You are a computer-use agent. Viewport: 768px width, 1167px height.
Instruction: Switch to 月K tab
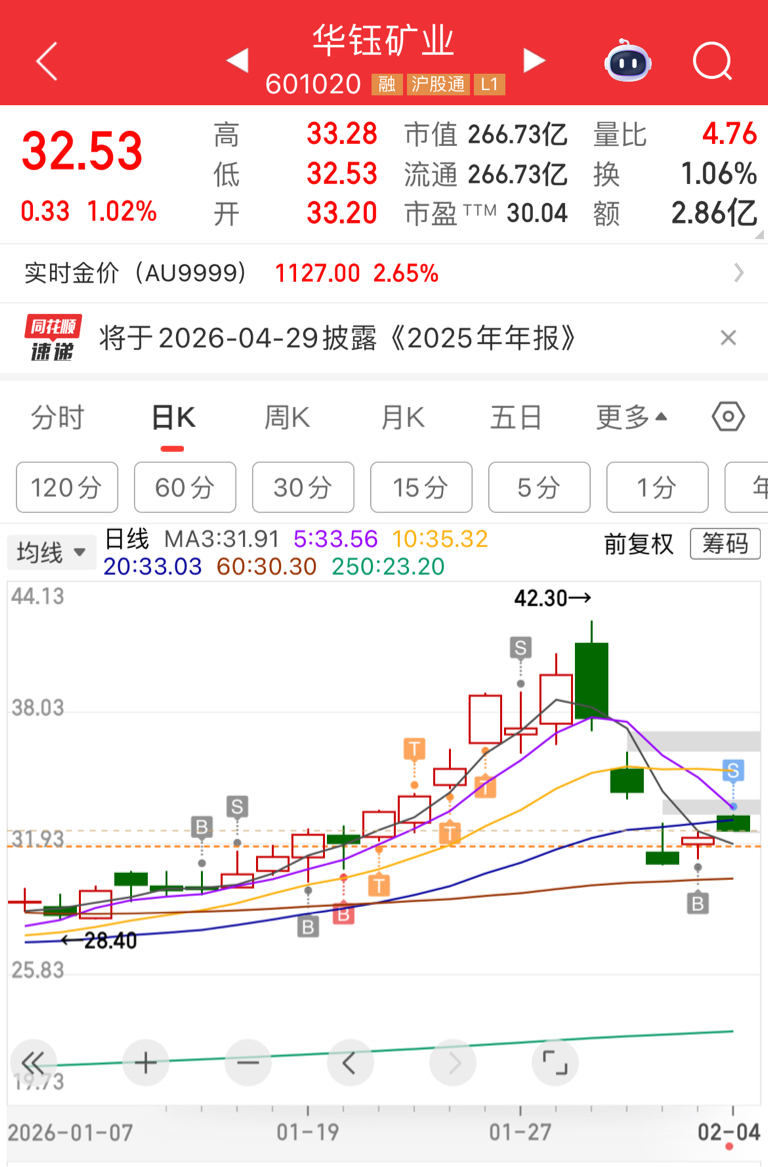pyautogui.click(x=403, y=418)
